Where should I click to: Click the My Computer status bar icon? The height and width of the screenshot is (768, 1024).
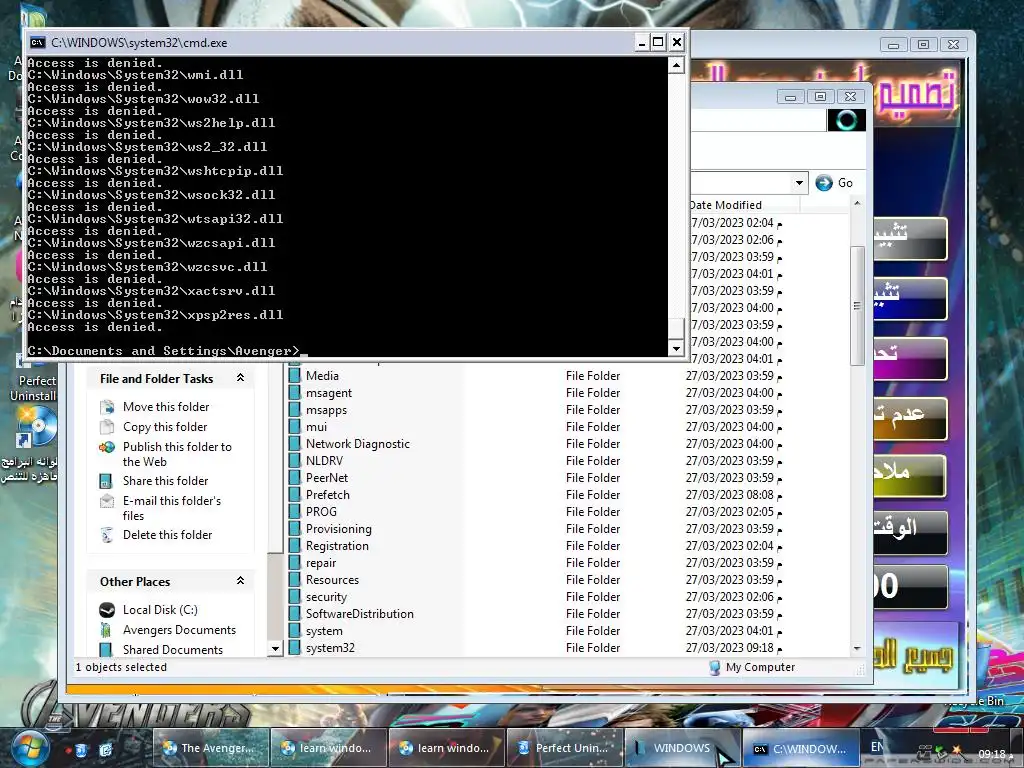pyautogui.click(x=714, y=667)
